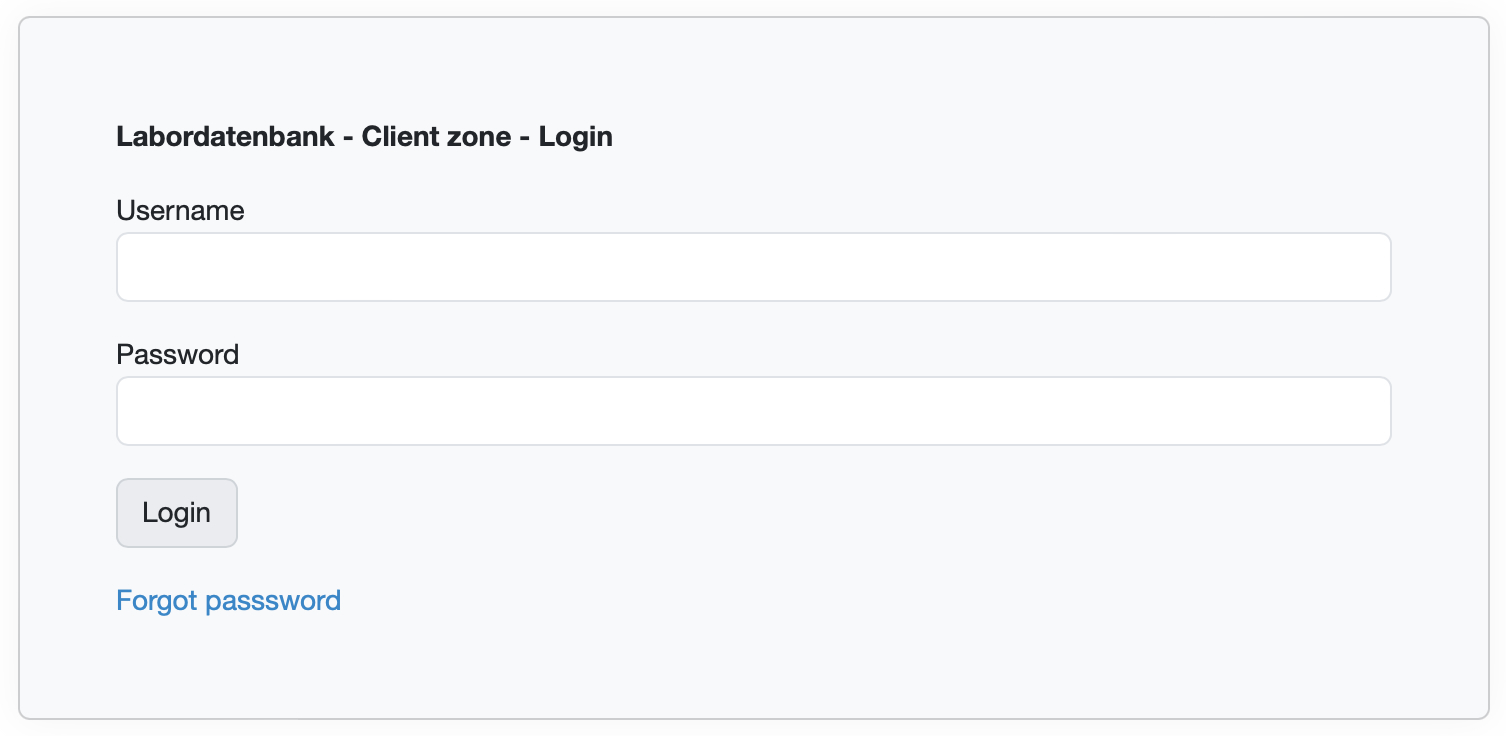Click Forgot passsword to recover account
Image resolution: width=1506 pixels, height=736 pixels.
(x=228, y=600)
